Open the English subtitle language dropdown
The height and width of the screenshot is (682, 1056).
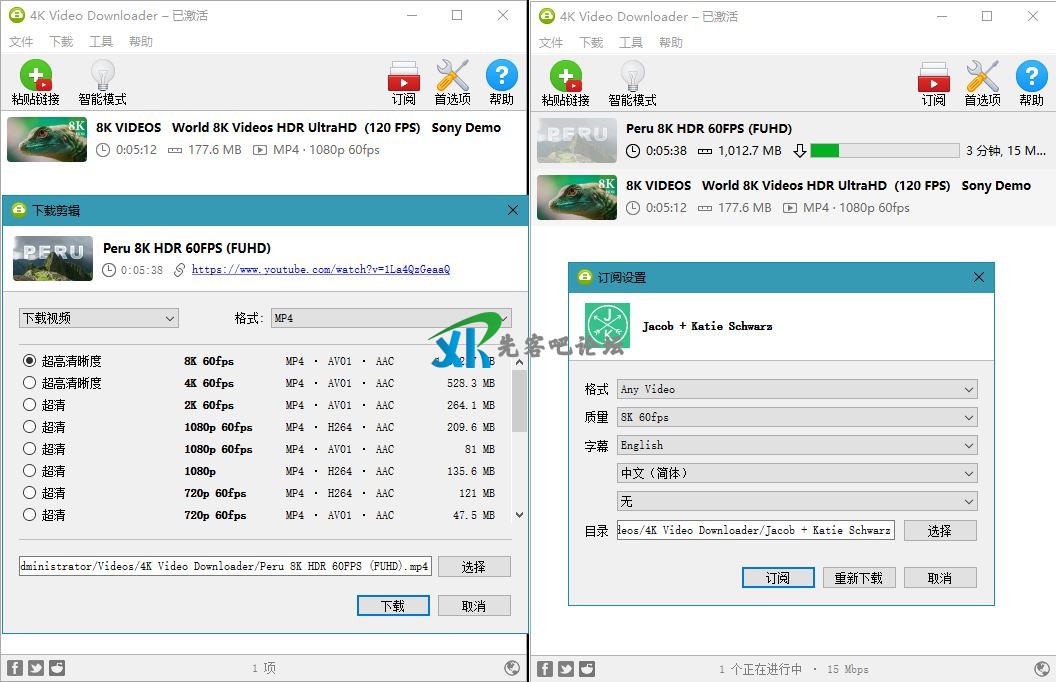[x=796, y=445]
